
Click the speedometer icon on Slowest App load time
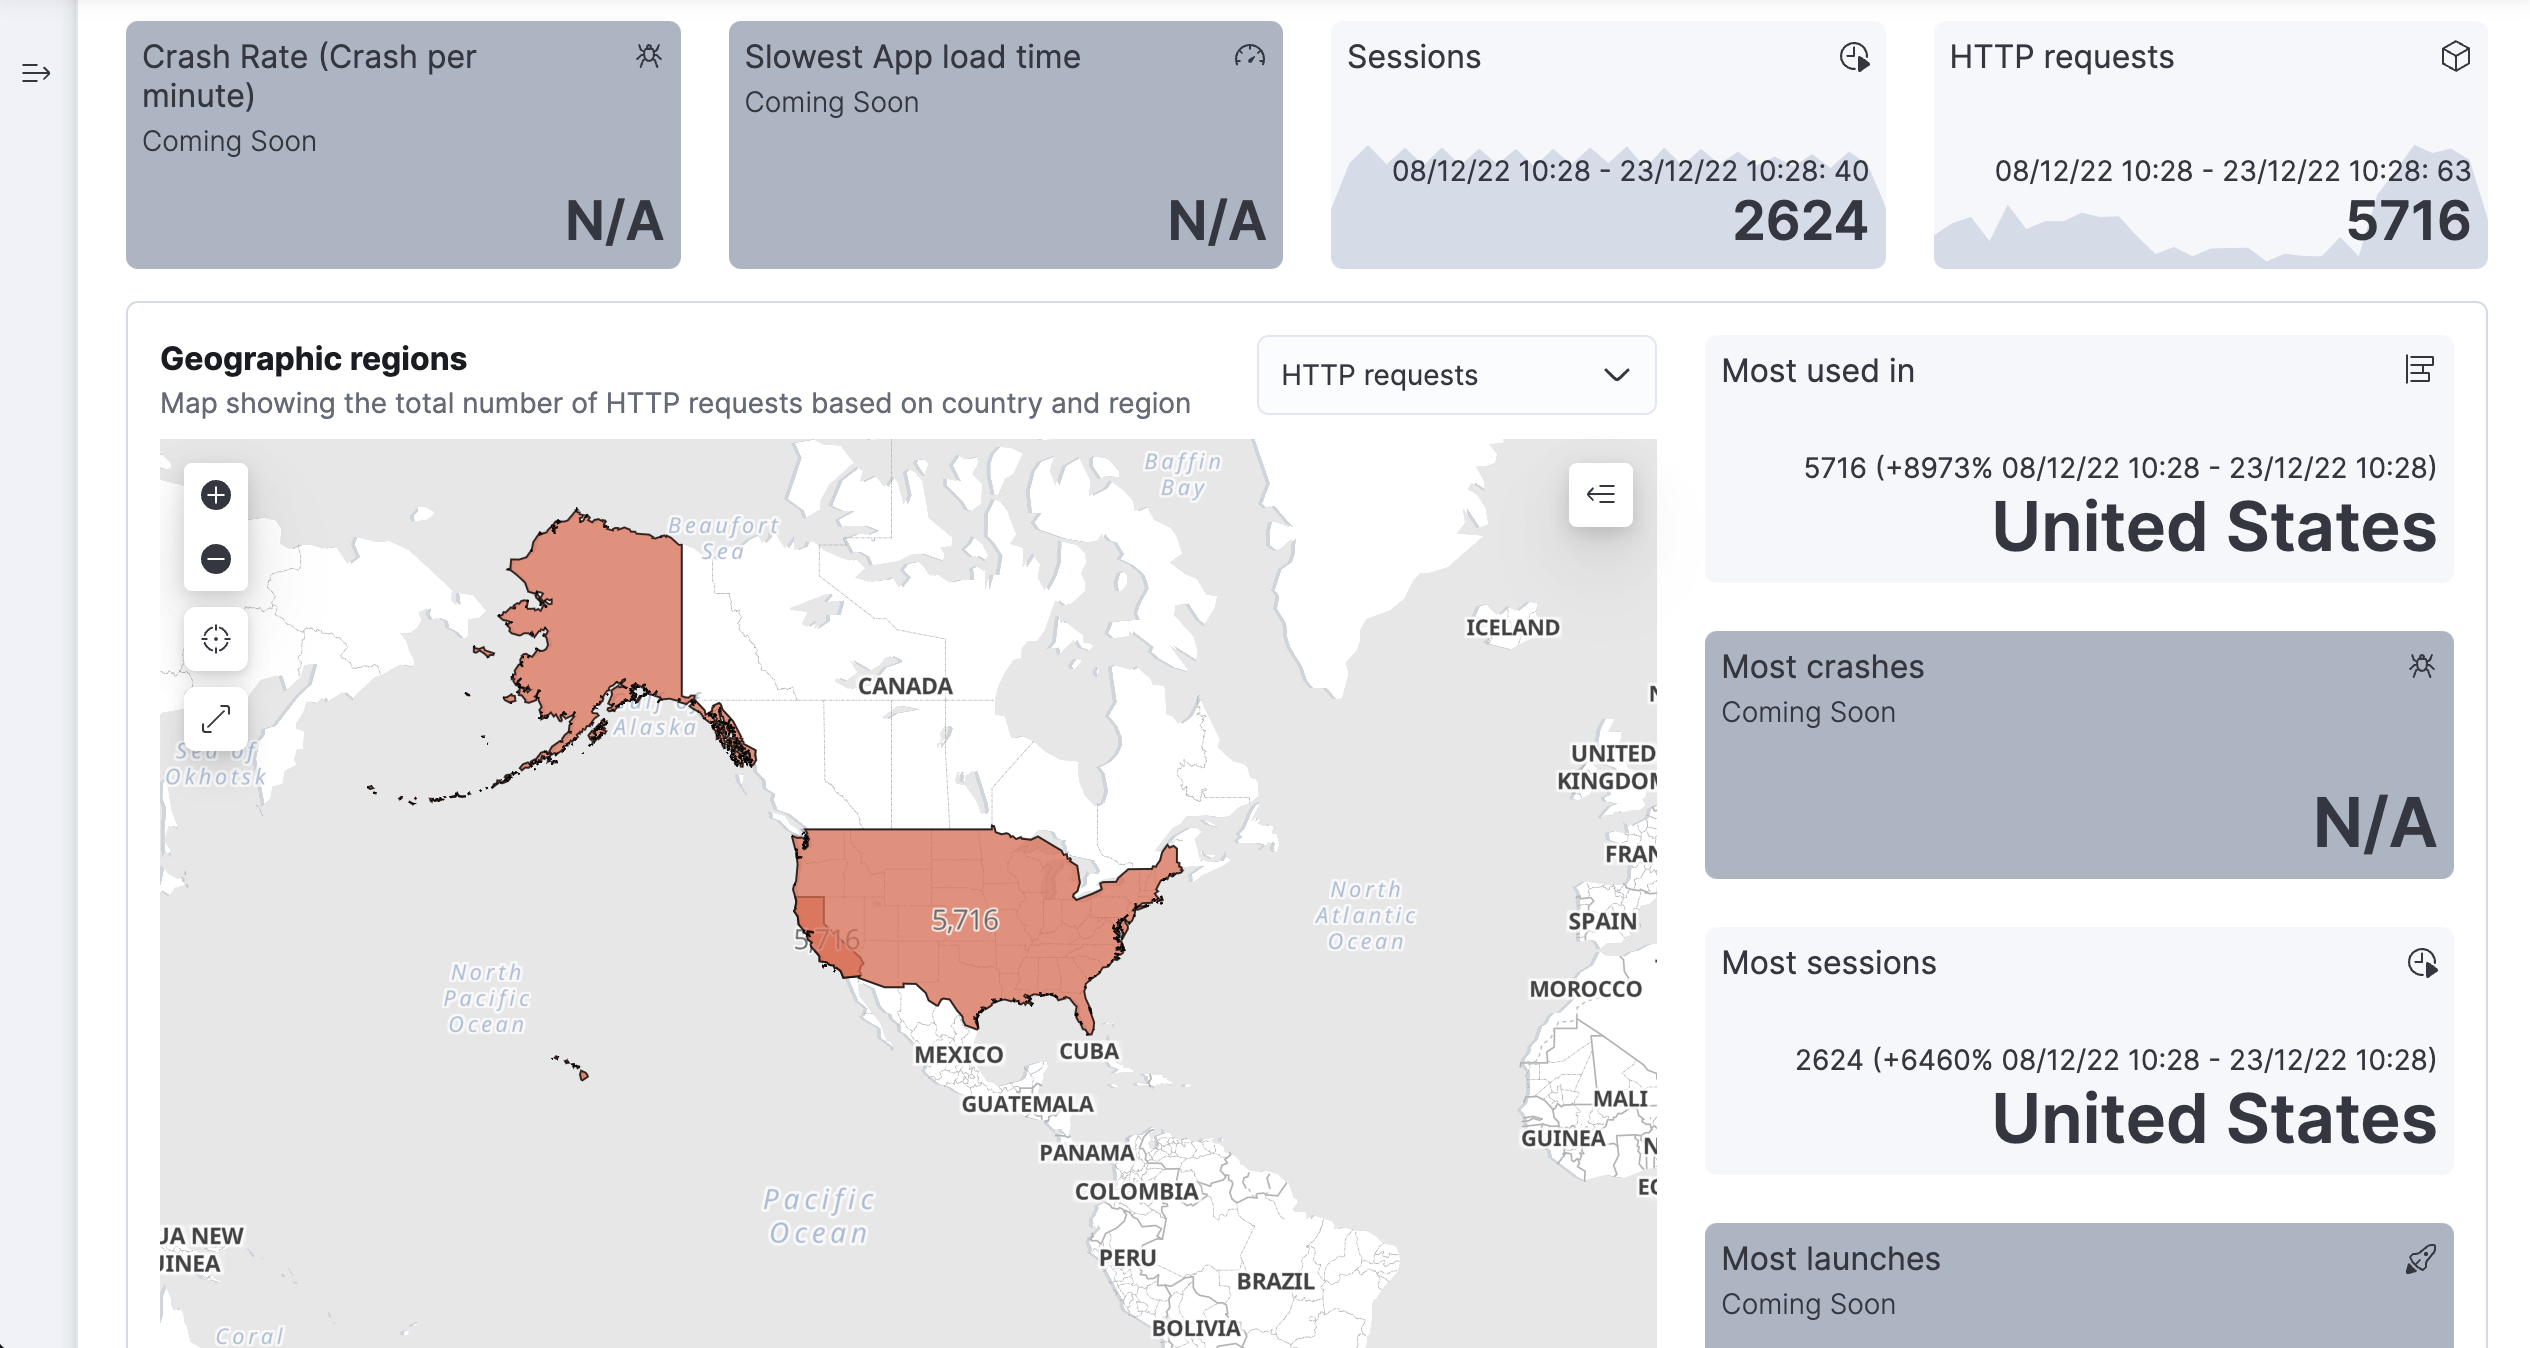pos(1247,55)
